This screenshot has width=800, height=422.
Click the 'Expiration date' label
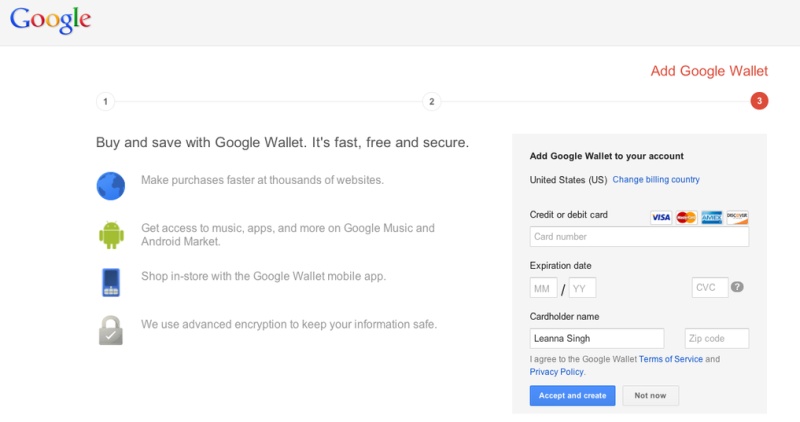click(560, 266)
